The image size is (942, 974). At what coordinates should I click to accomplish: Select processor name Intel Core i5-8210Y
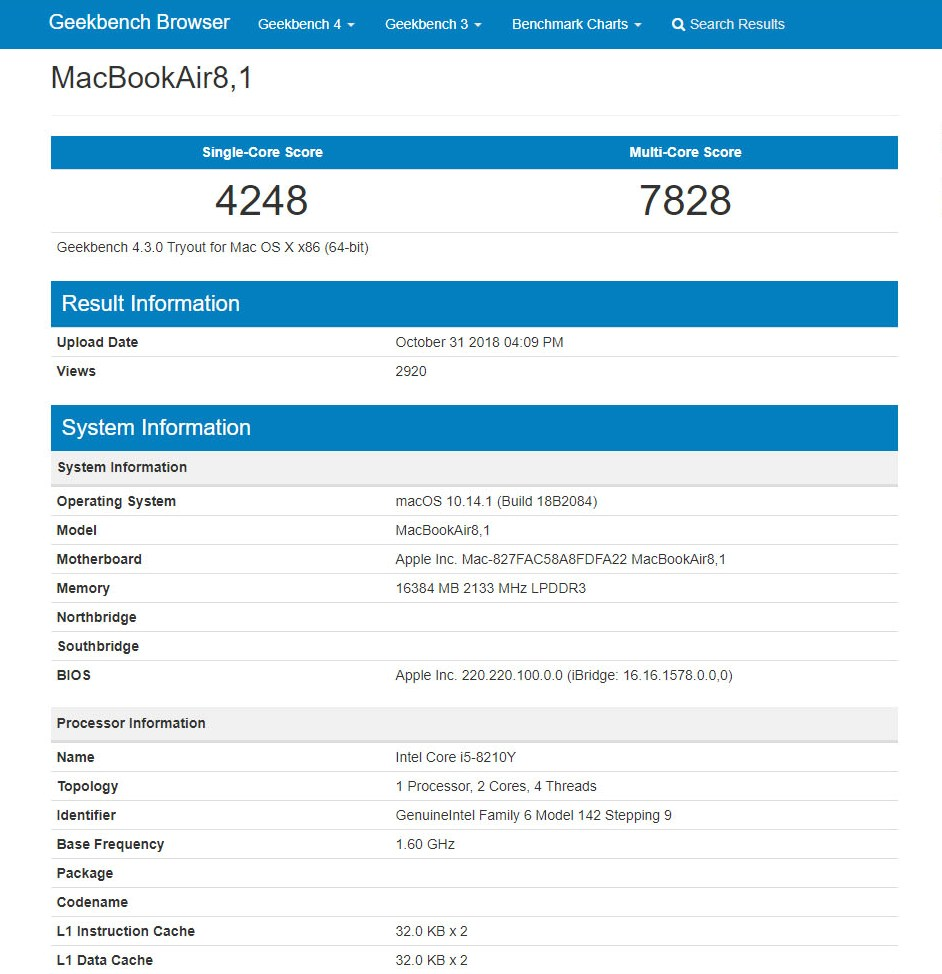coord(455,757)
